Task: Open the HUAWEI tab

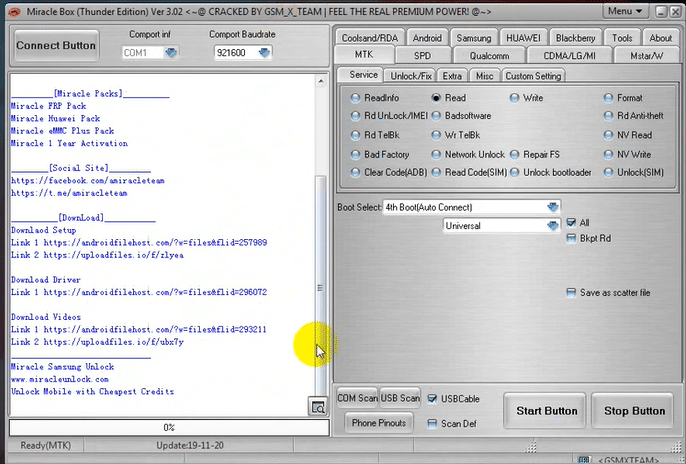Action: pos(523,38)
